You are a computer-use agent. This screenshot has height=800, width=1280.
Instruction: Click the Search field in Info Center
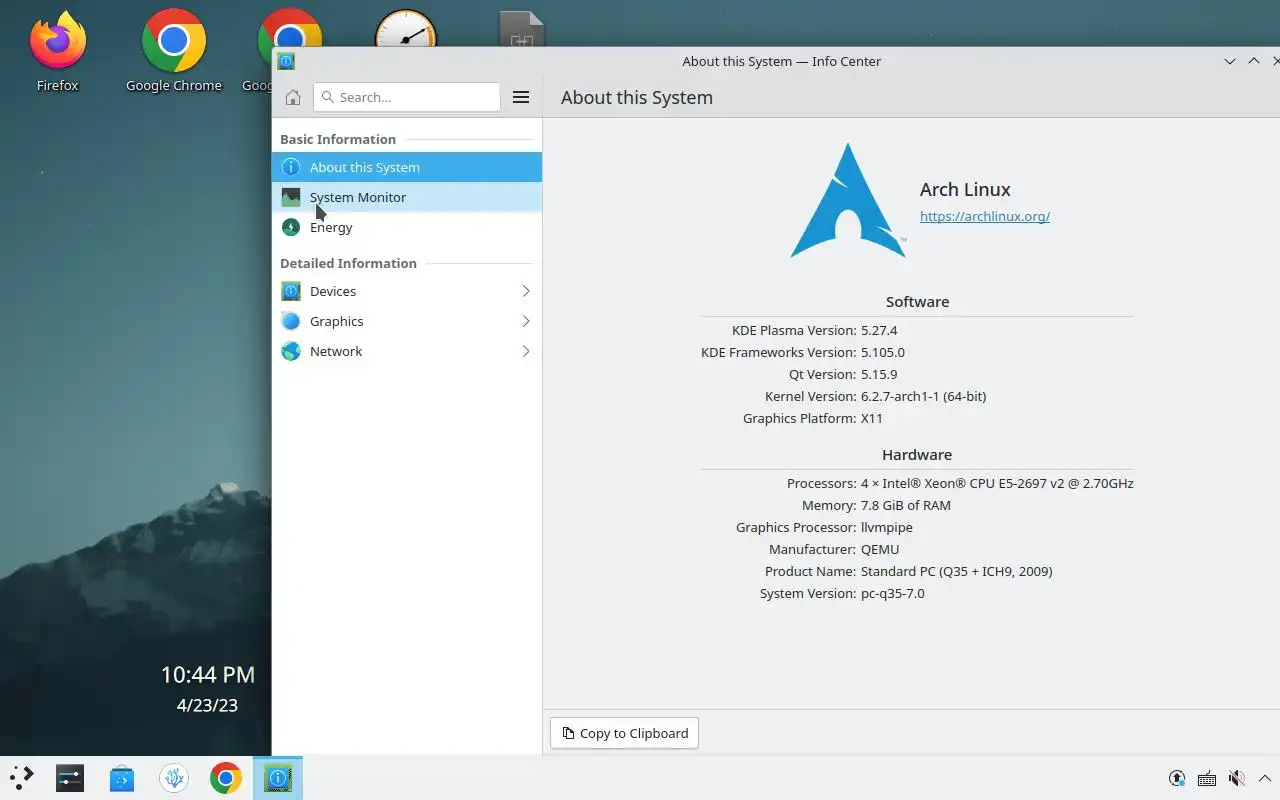tap(407, 97)
